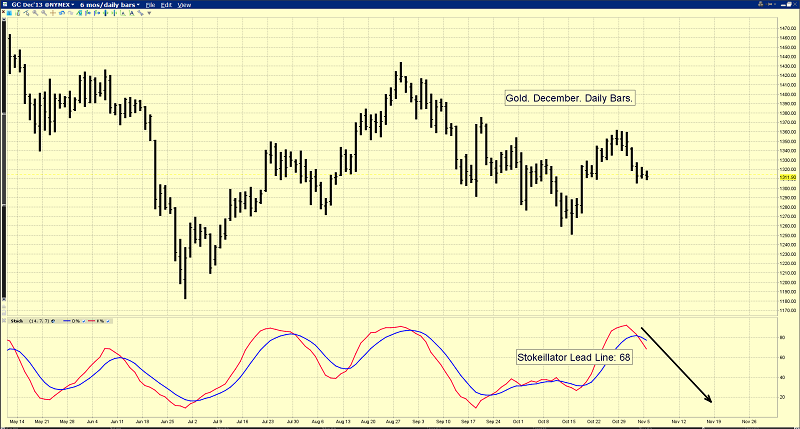Click the second magnifier zoom icon
Image resolution: width=800 pixels, height=429 pixels.
click(44, 13)
